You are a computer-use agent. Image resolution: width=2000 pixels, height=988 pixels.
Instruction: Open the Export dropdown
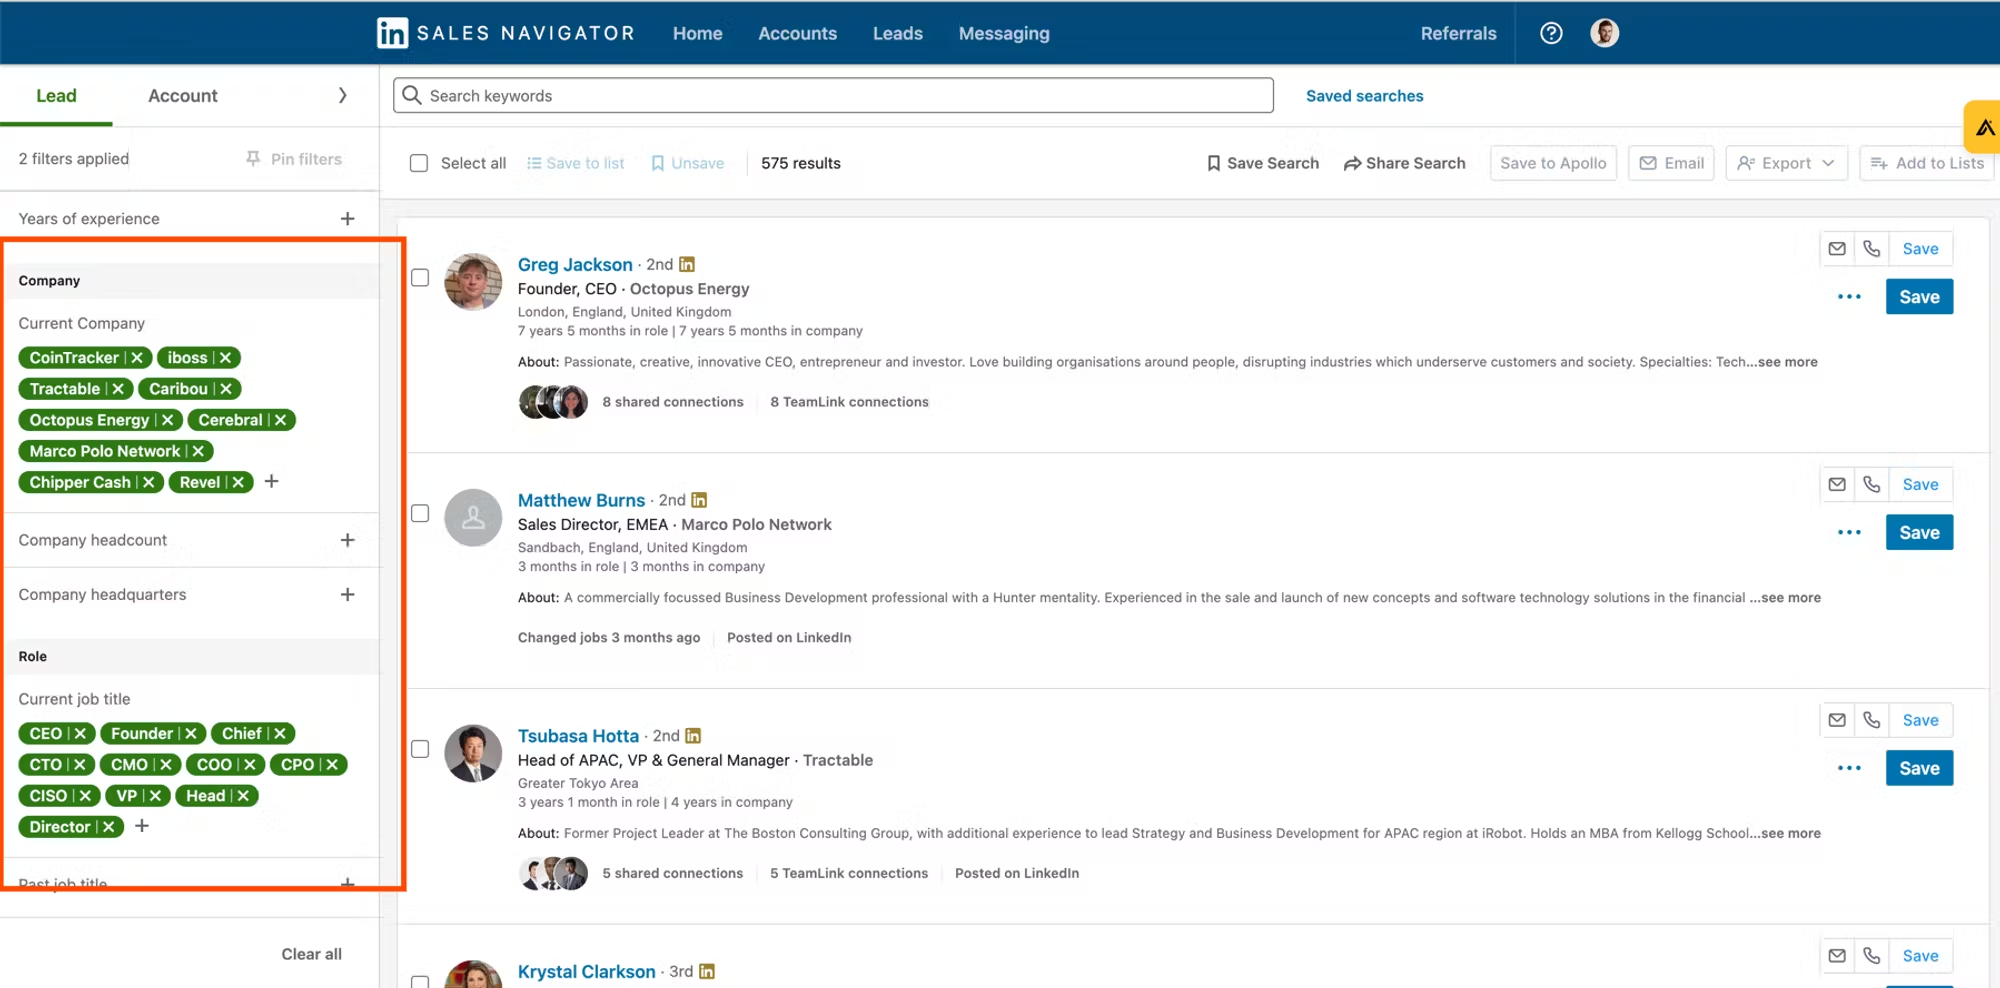coord(1786,162)
